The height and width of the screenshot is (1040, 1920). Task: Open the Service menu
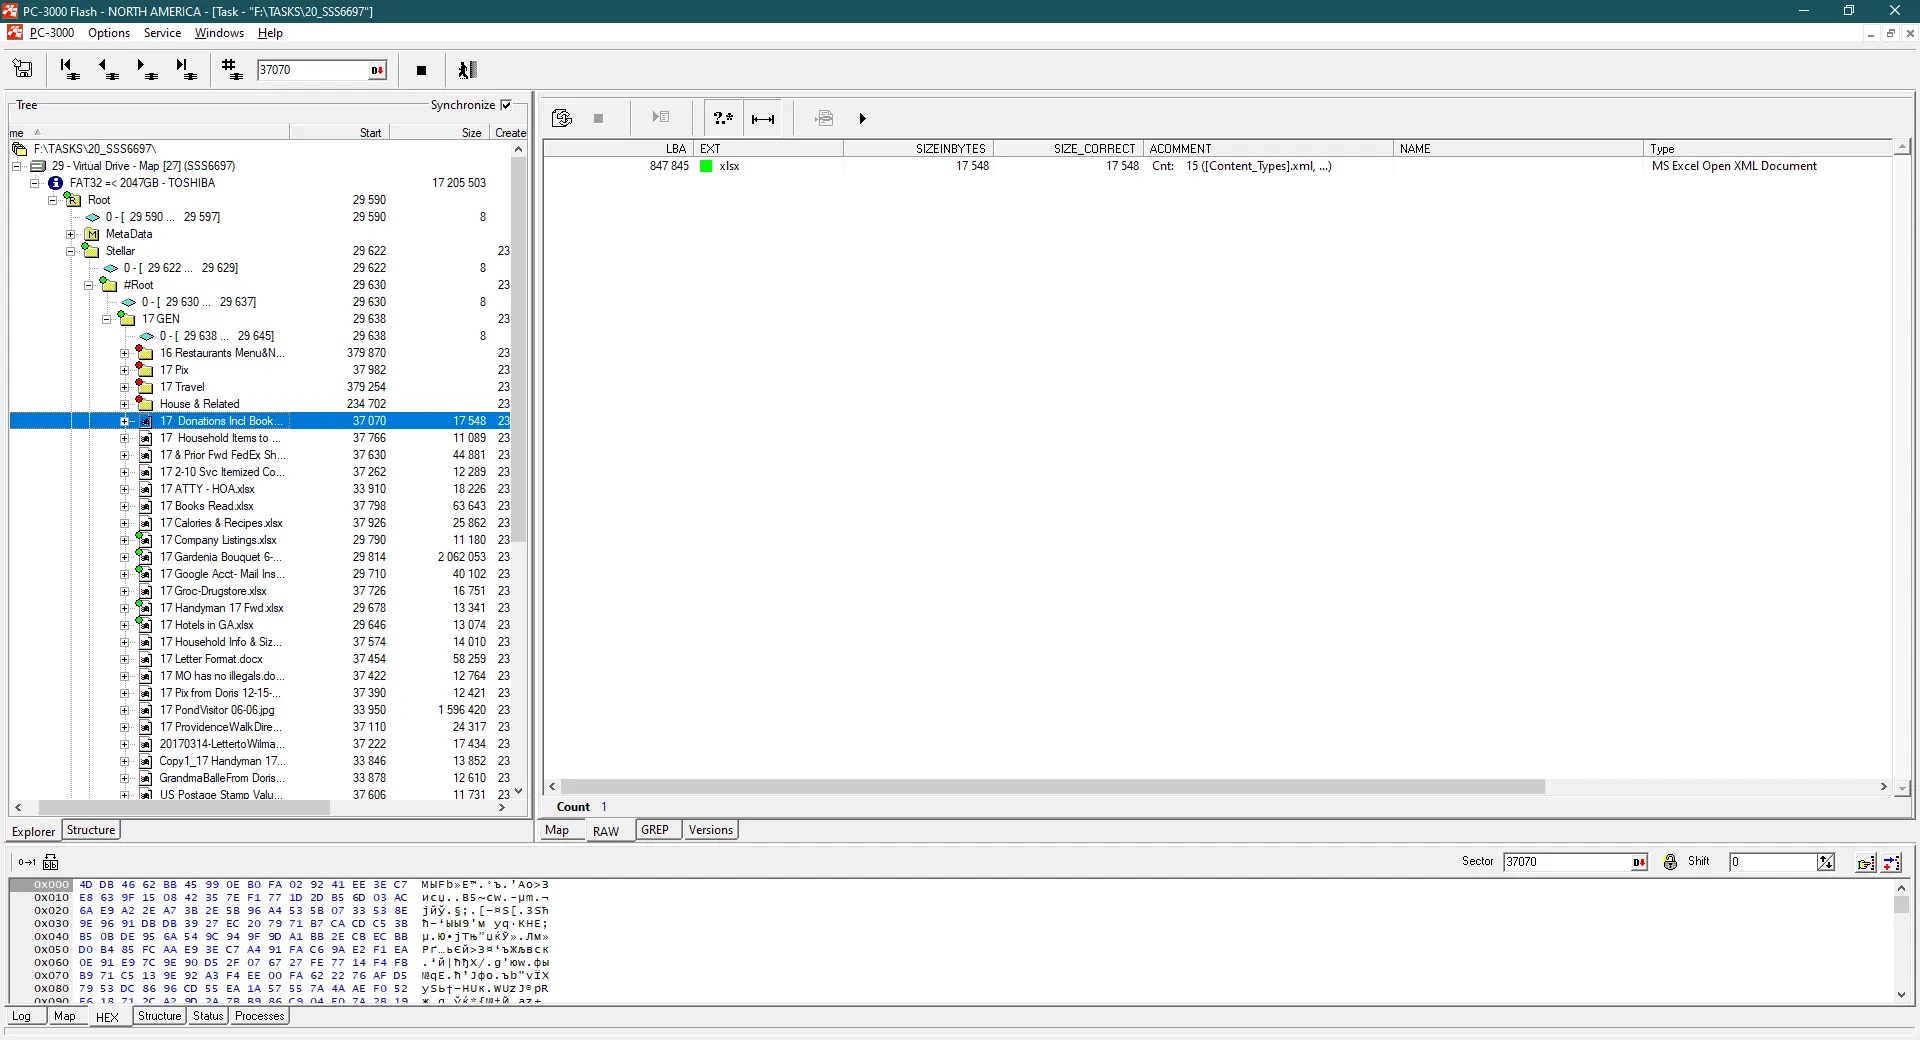click(162, 33)
